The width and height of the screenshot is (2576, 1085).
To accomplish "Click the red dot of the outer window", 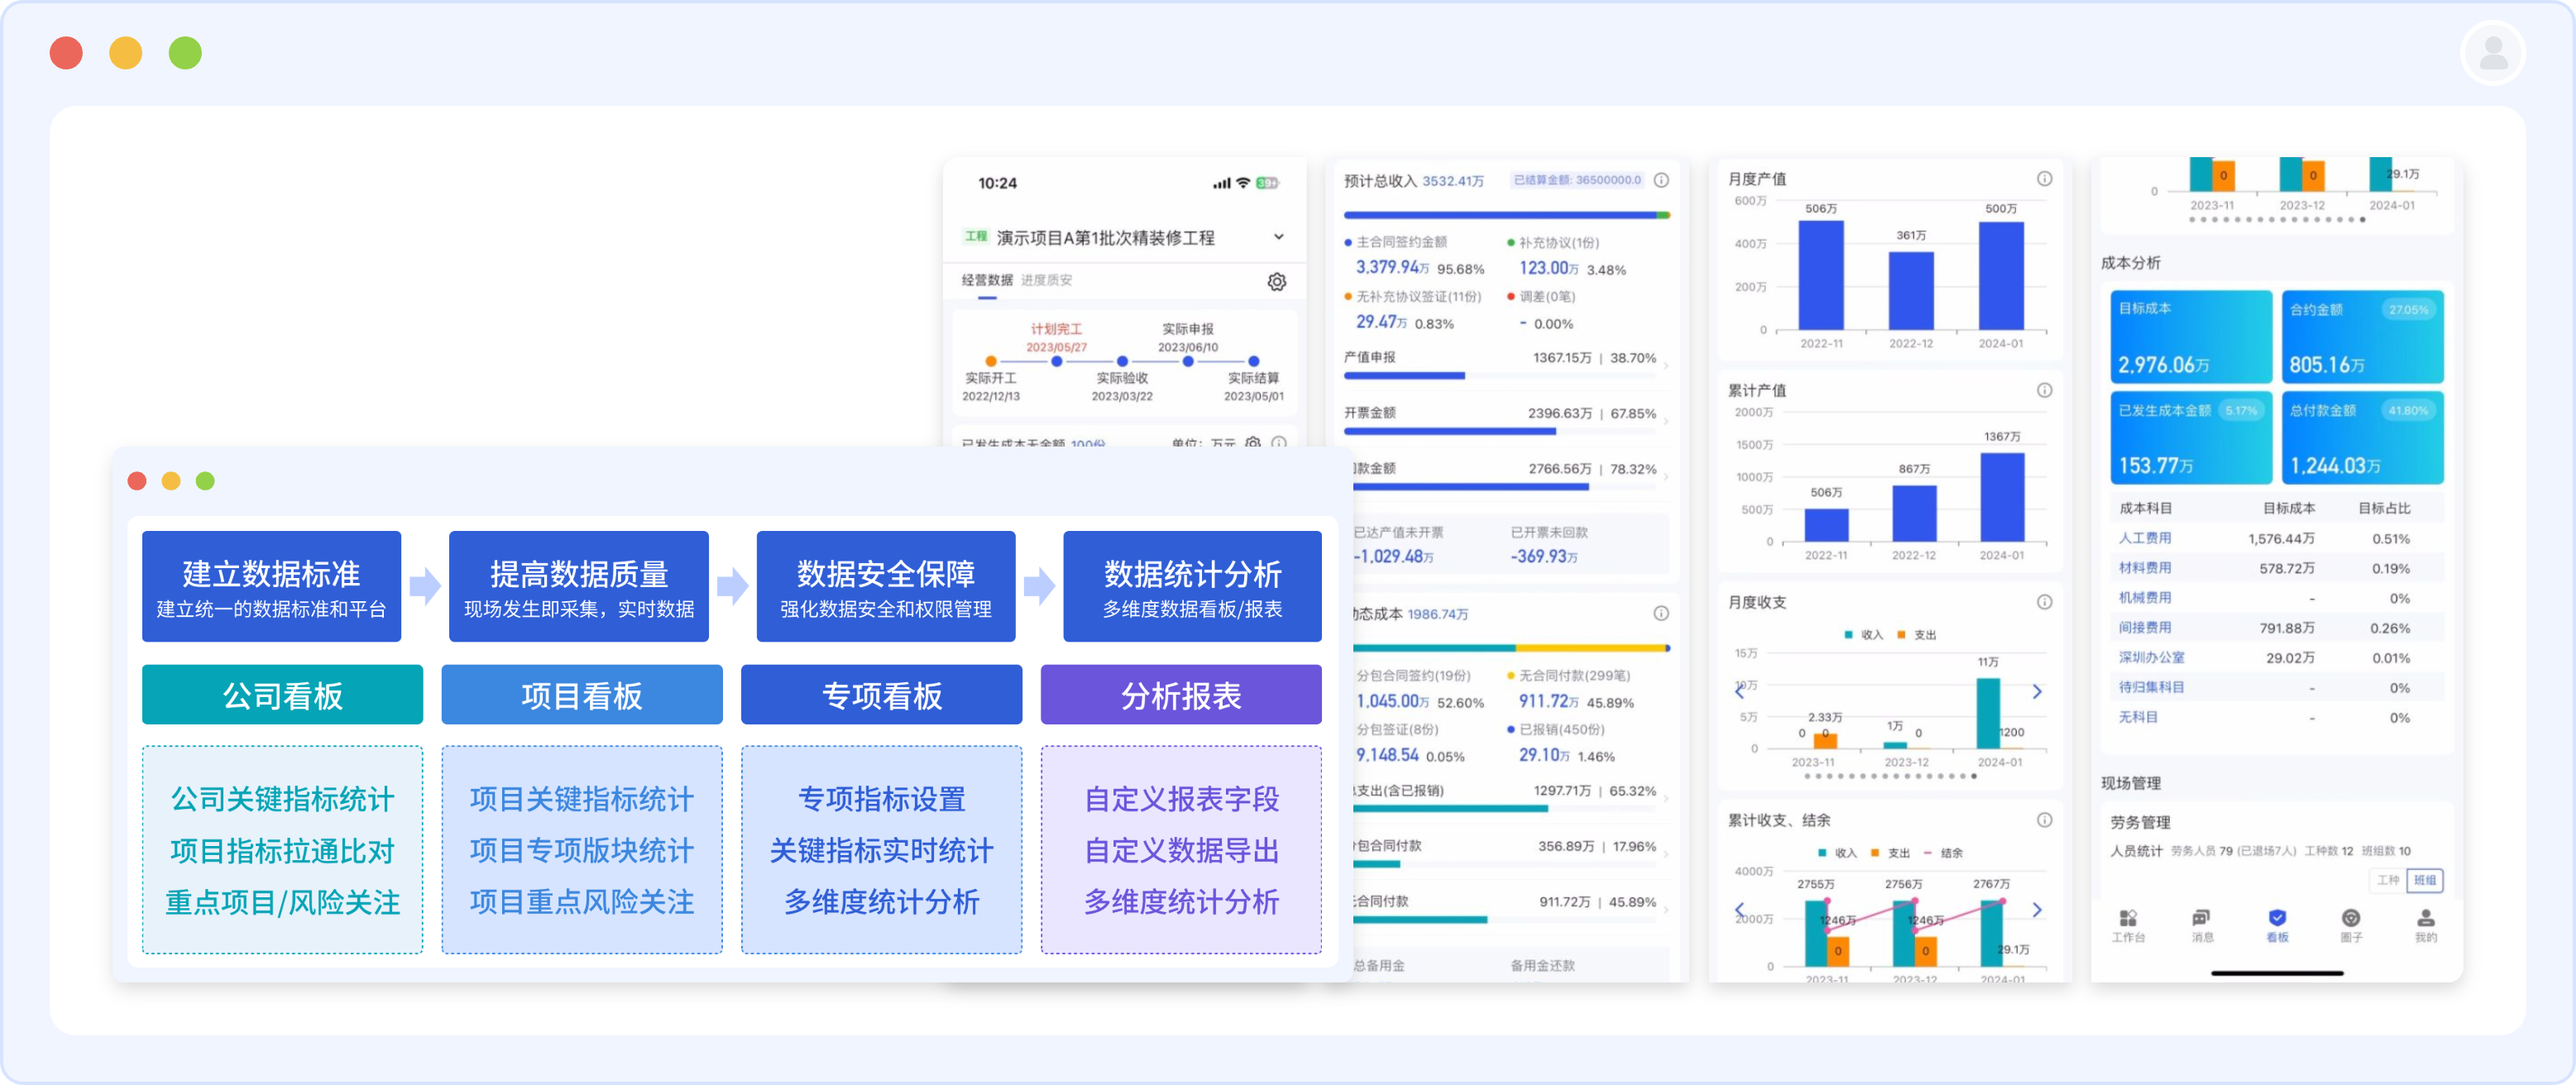I will click(66, 53).
